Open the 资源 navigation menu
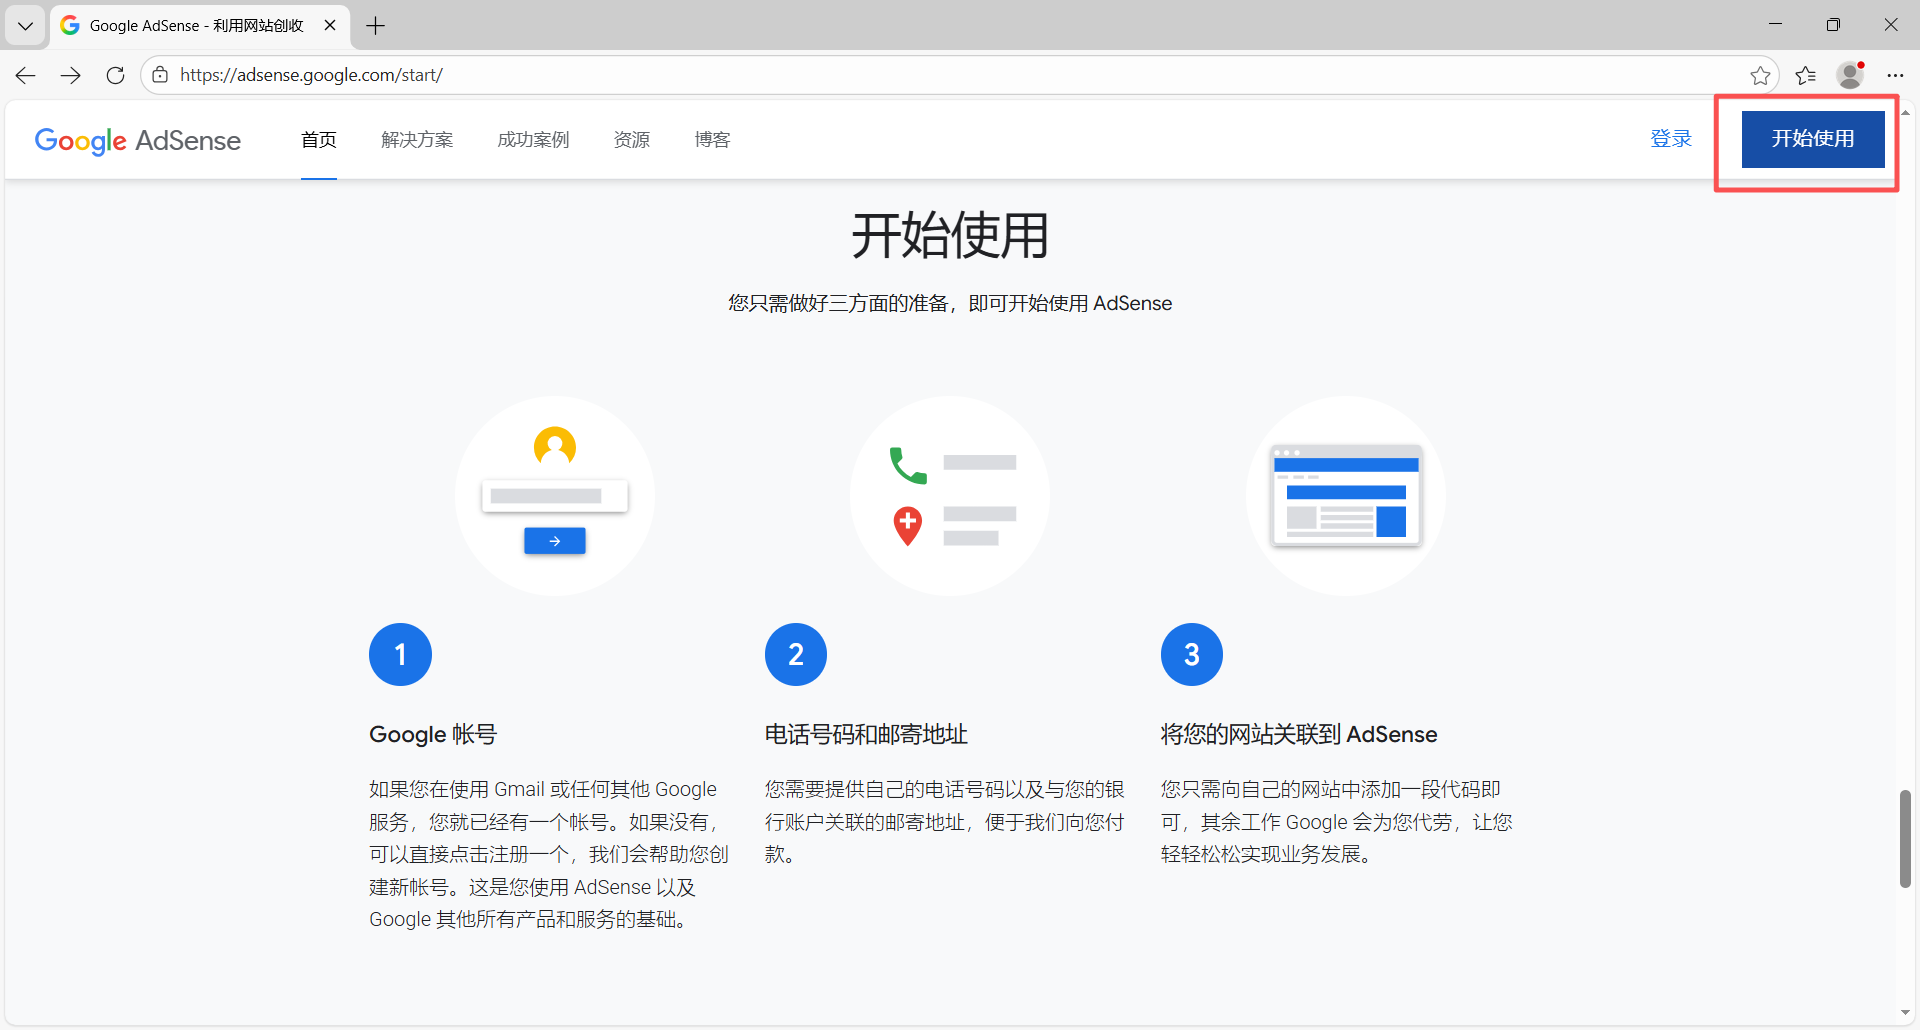The width and height of the screenshot is (1920, 1030). click(x=631, y=140)
